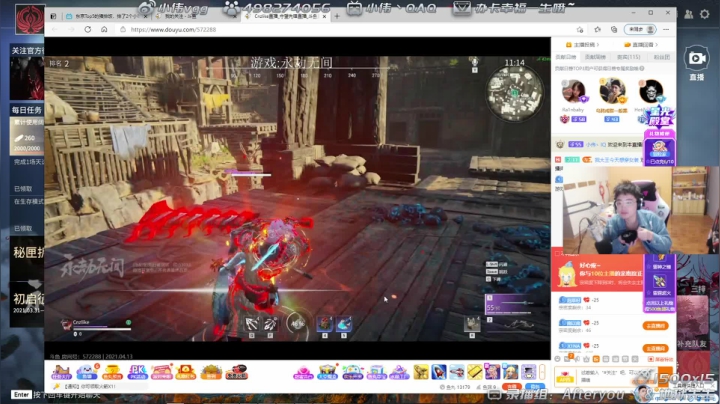The width and height of the screenshot is (720, 404).
Task: Click the orange chat send button
Action: pyautogui.click(x=665, y=376)
